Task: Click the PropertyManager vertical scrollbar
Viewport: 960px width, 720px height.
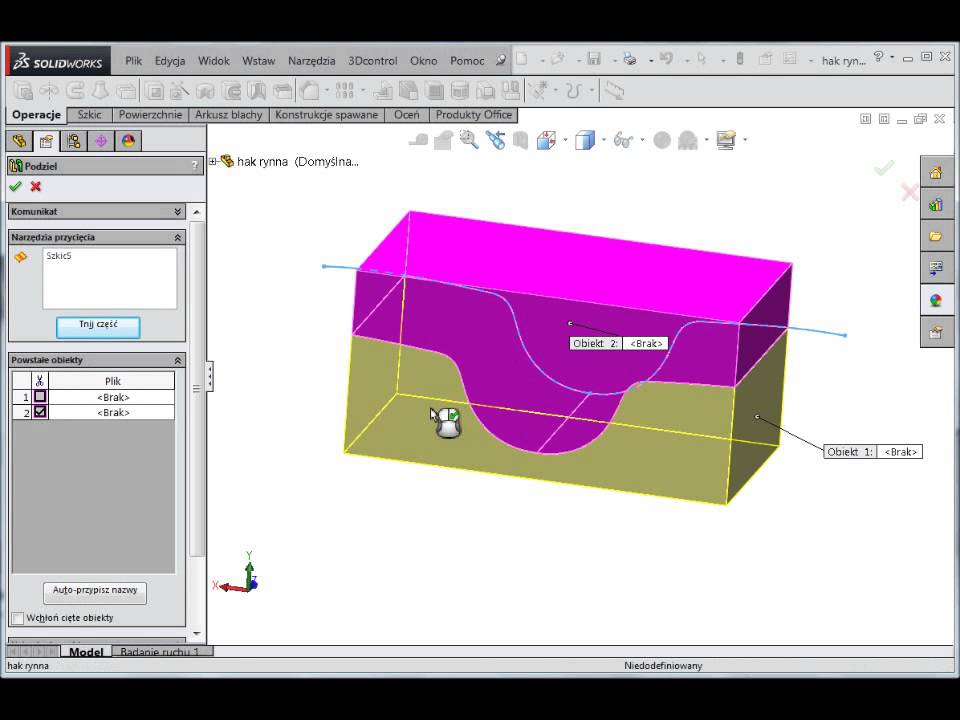Action: [x=196, y=388]
